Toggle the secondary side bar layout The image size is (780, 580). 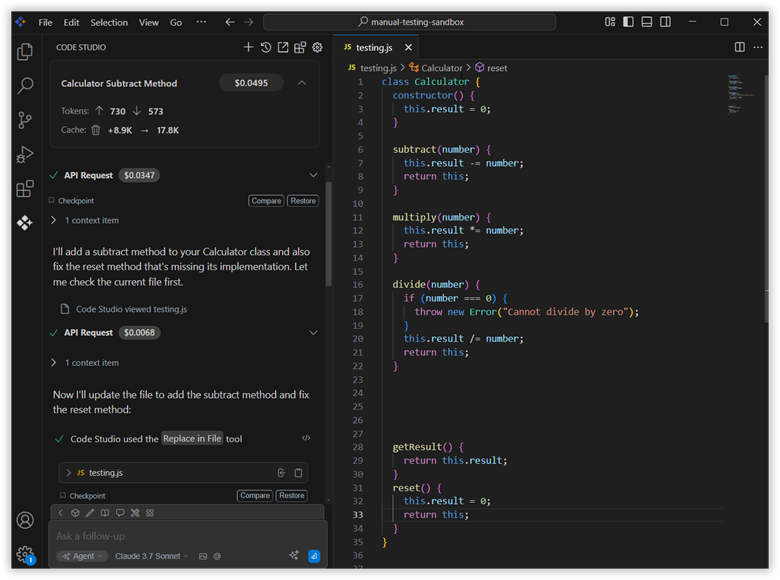coord(666,22)
